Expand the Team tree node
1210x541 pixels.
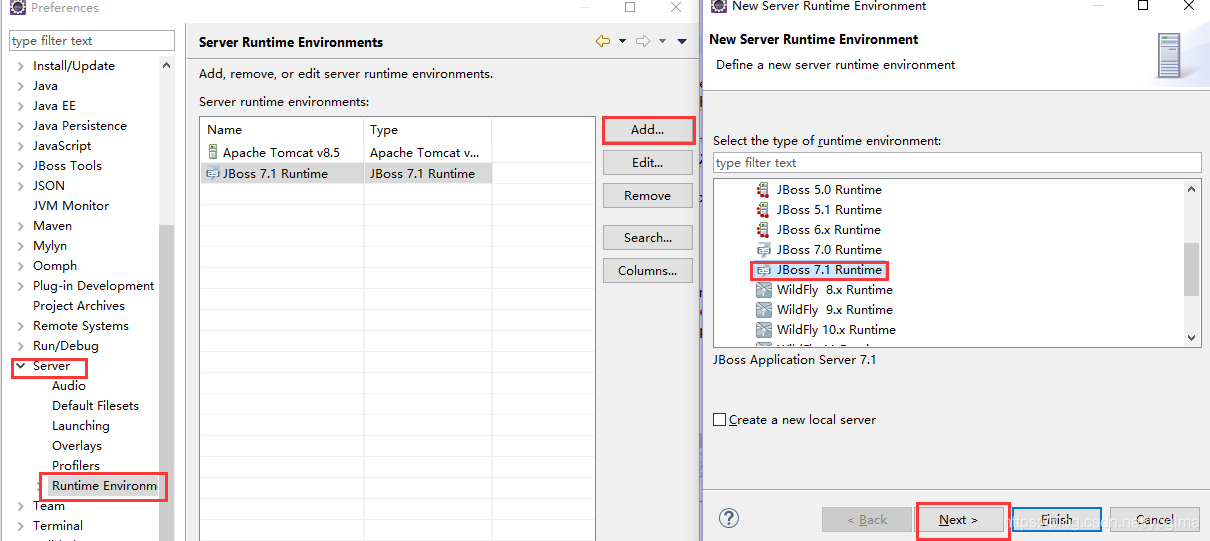point(21,506)
